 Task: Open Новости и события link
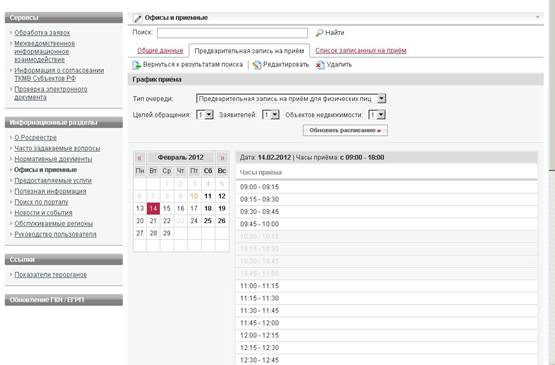(43, 213)
